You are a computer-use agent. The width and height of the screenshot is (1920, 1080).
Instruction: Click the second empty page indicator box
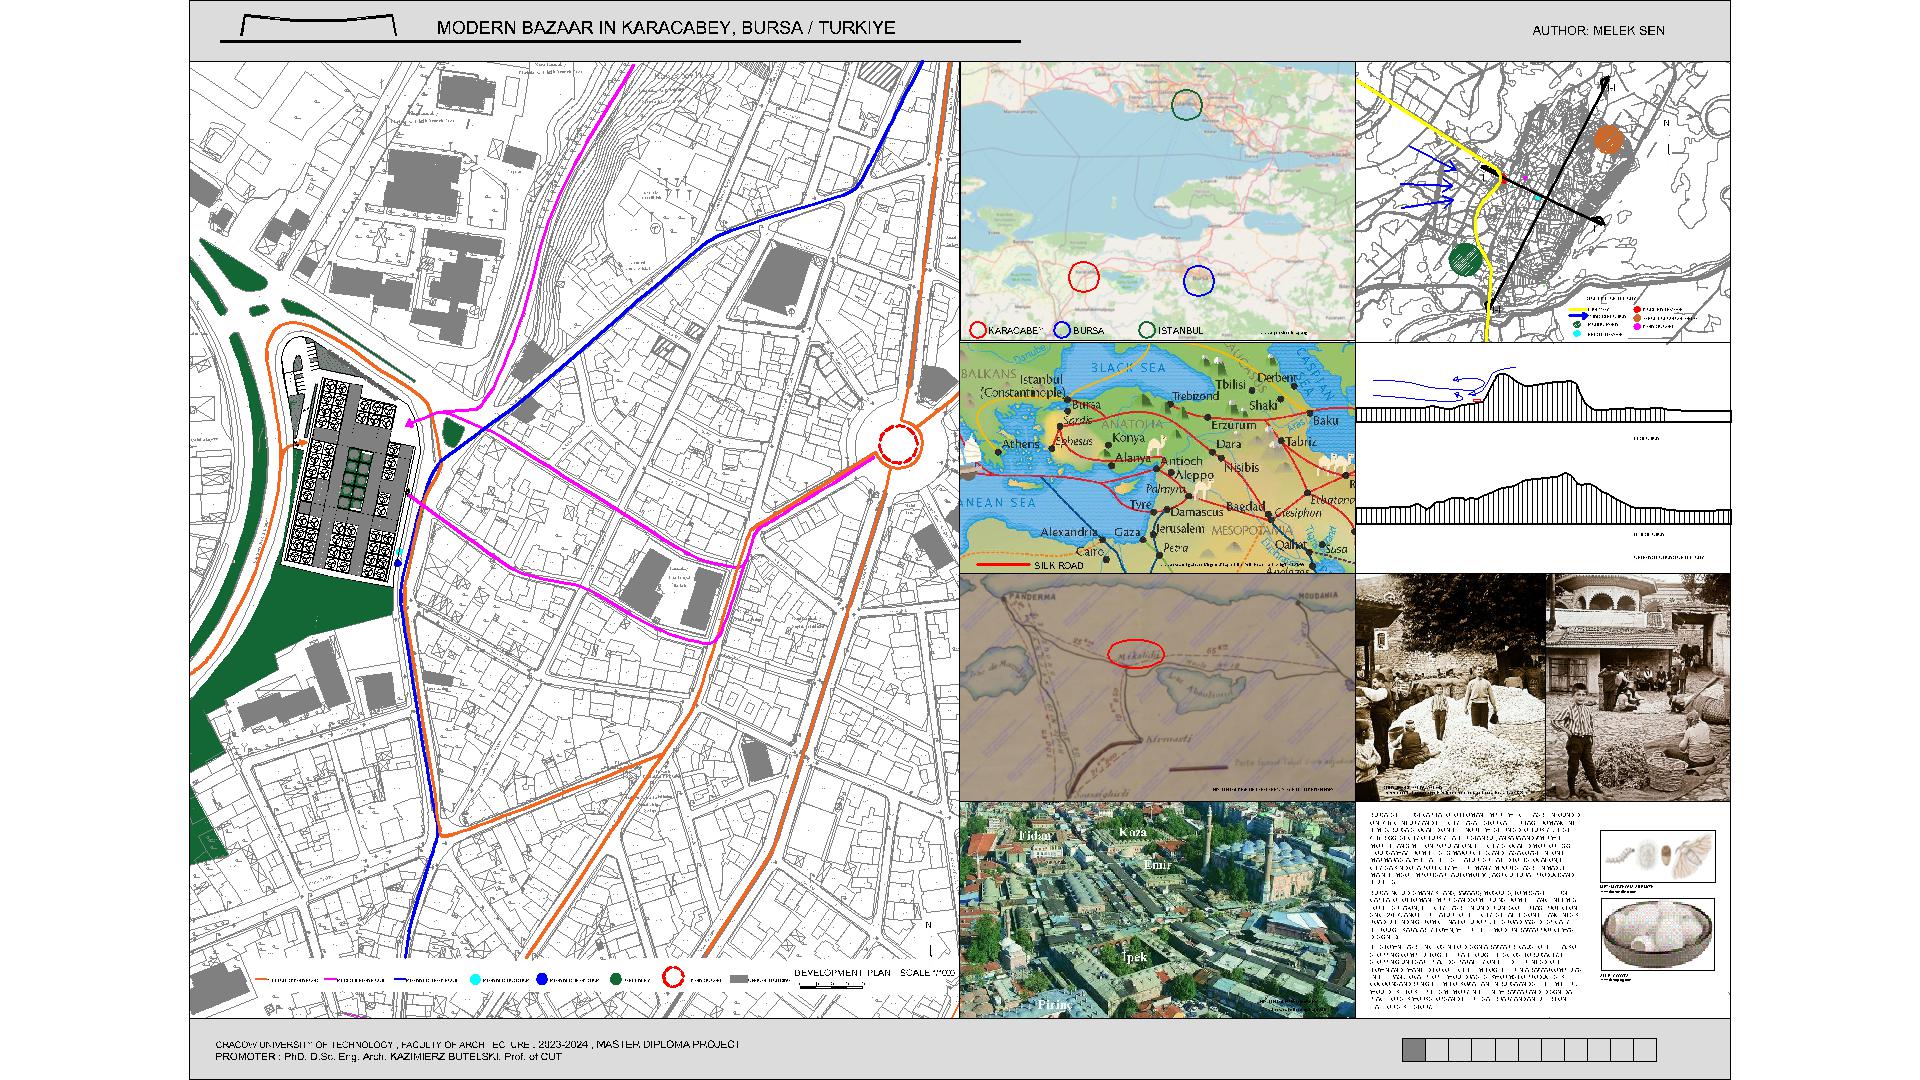1437,1050
